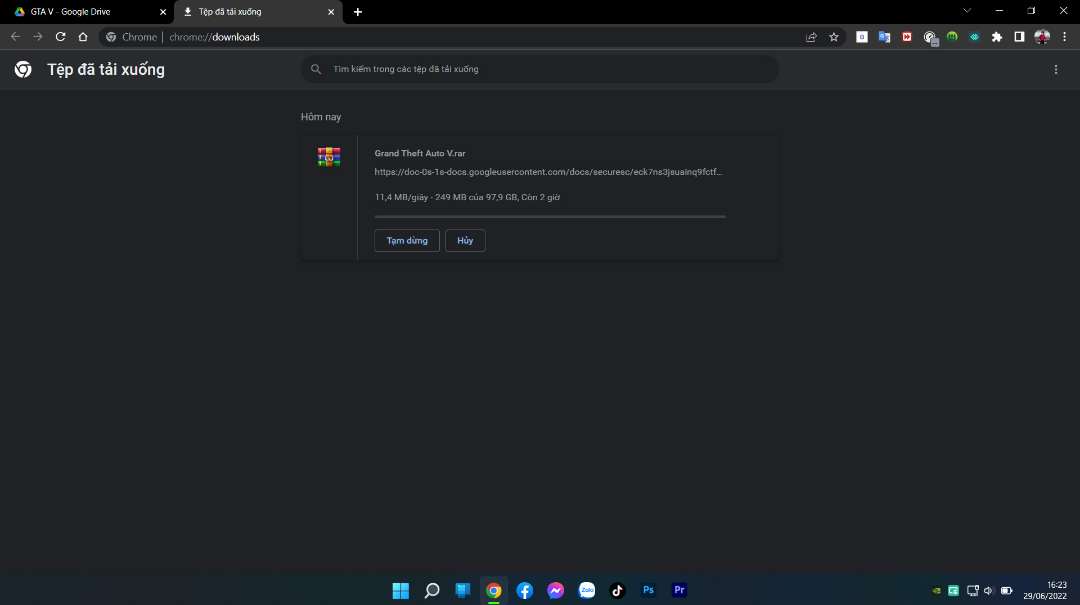Go back to the previous page
The height and width of the screenshot is (605, 1080).
click(15, 37)
